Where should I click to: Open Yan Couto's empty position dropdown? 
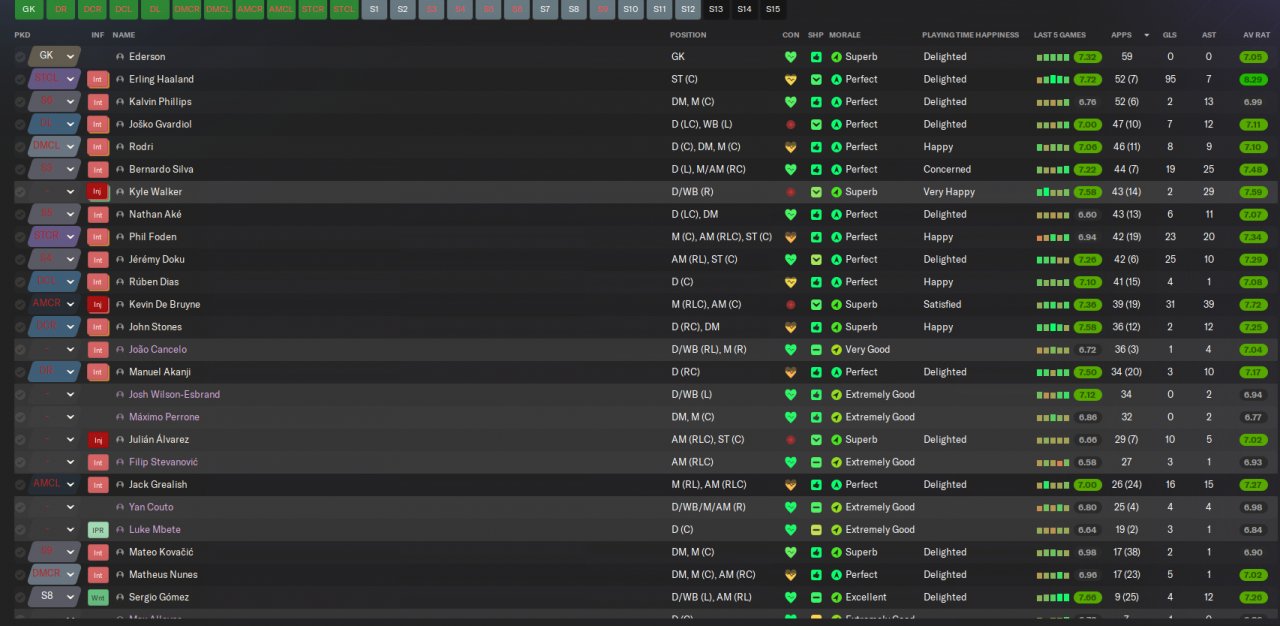coord(54,507)
